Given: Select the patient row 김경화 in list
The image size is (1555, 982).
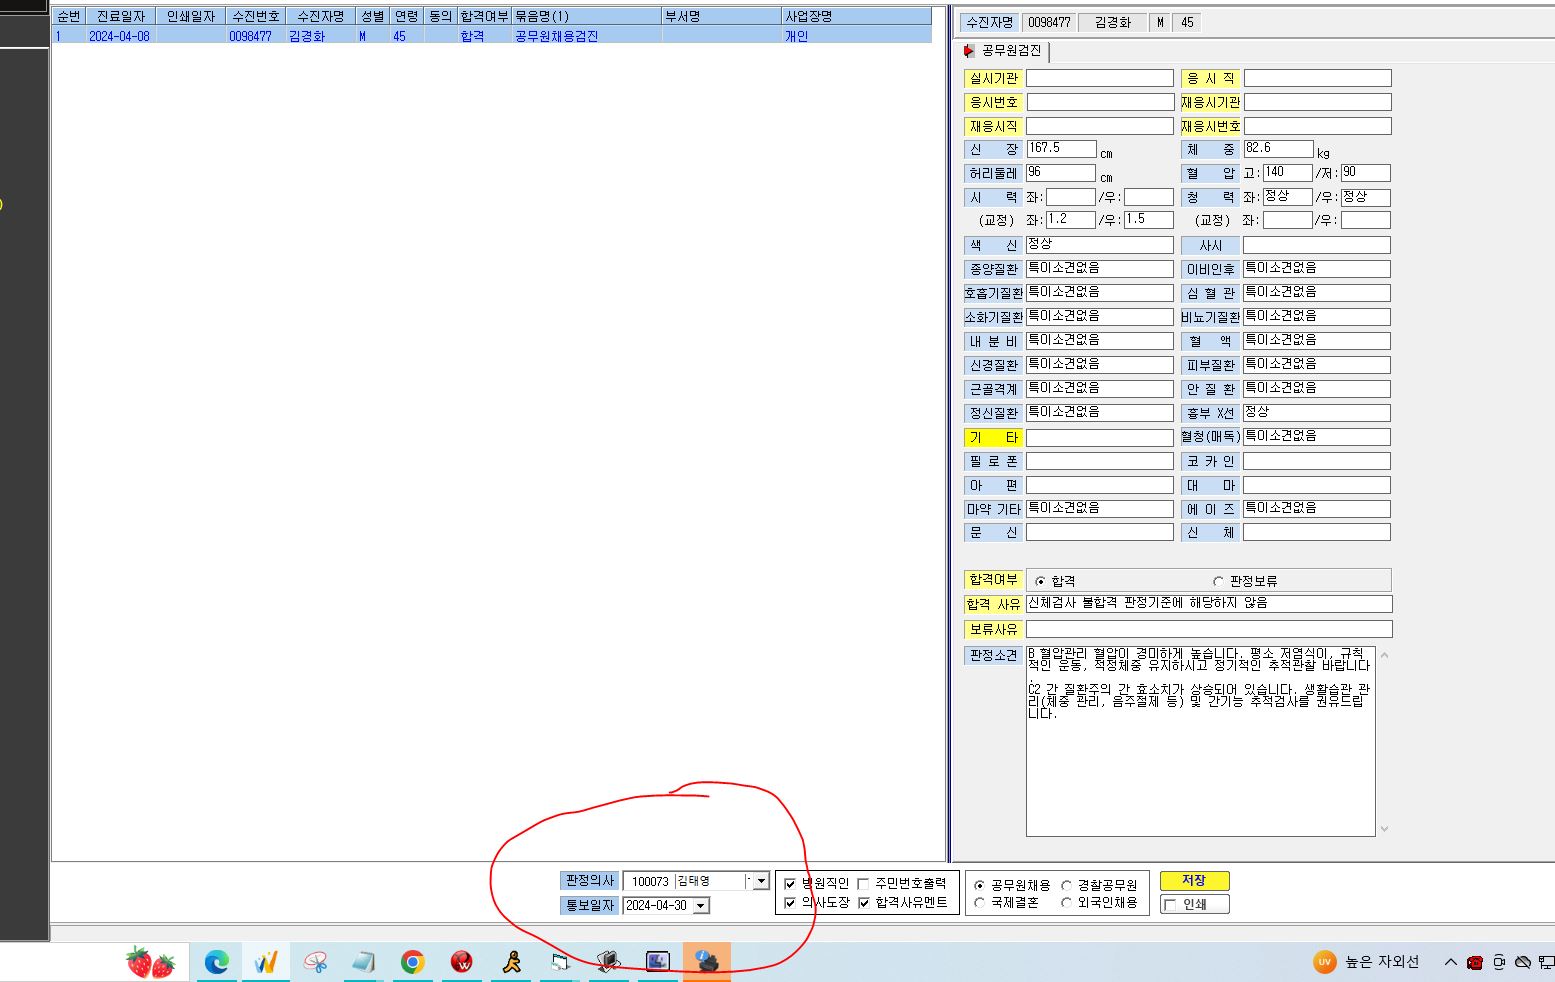Looking at the screenshot, I should [x=491, y=36].
